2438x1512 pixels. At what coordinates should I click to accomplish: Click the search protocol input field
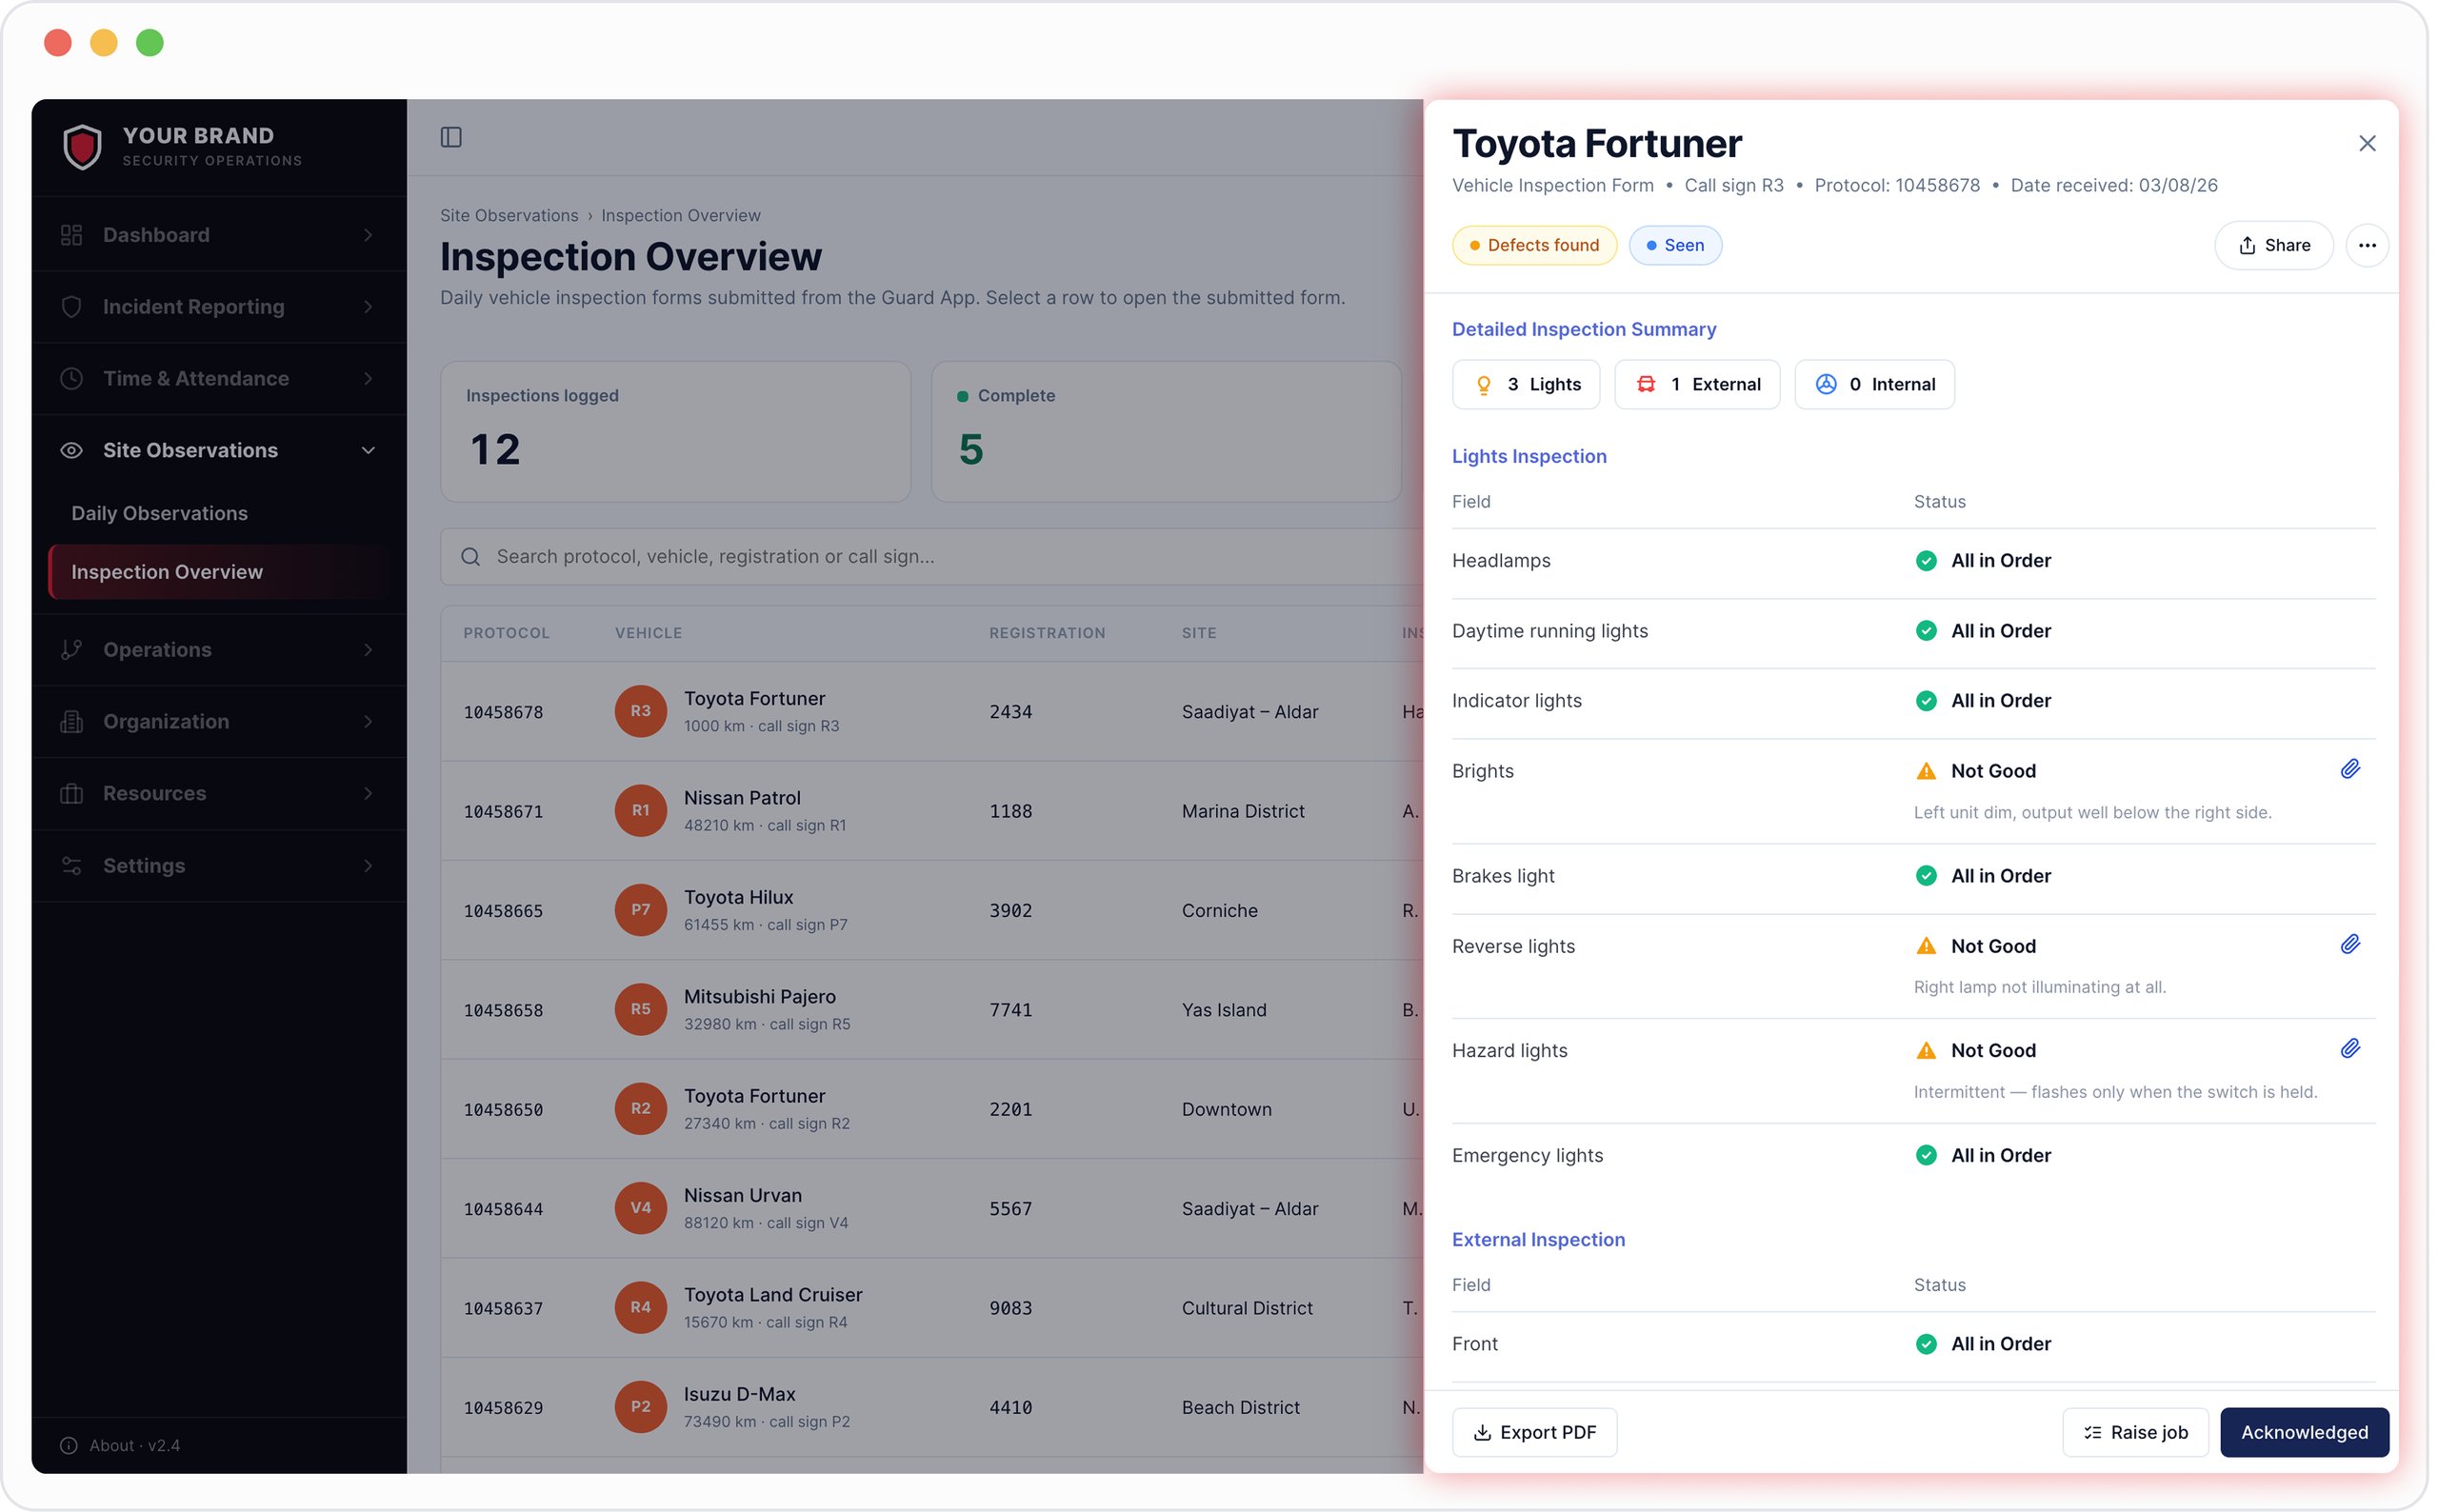[932, 557]
